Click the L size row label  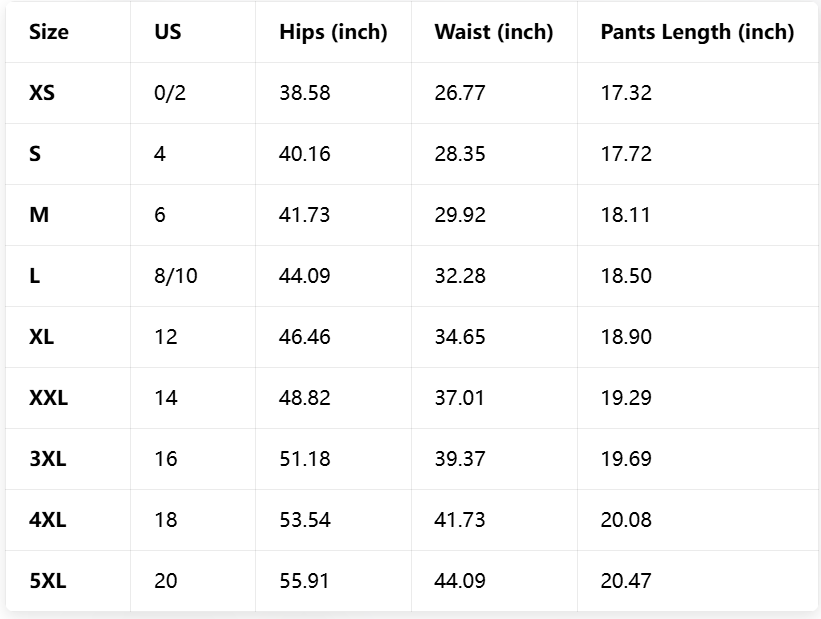[x=35, y=276]
